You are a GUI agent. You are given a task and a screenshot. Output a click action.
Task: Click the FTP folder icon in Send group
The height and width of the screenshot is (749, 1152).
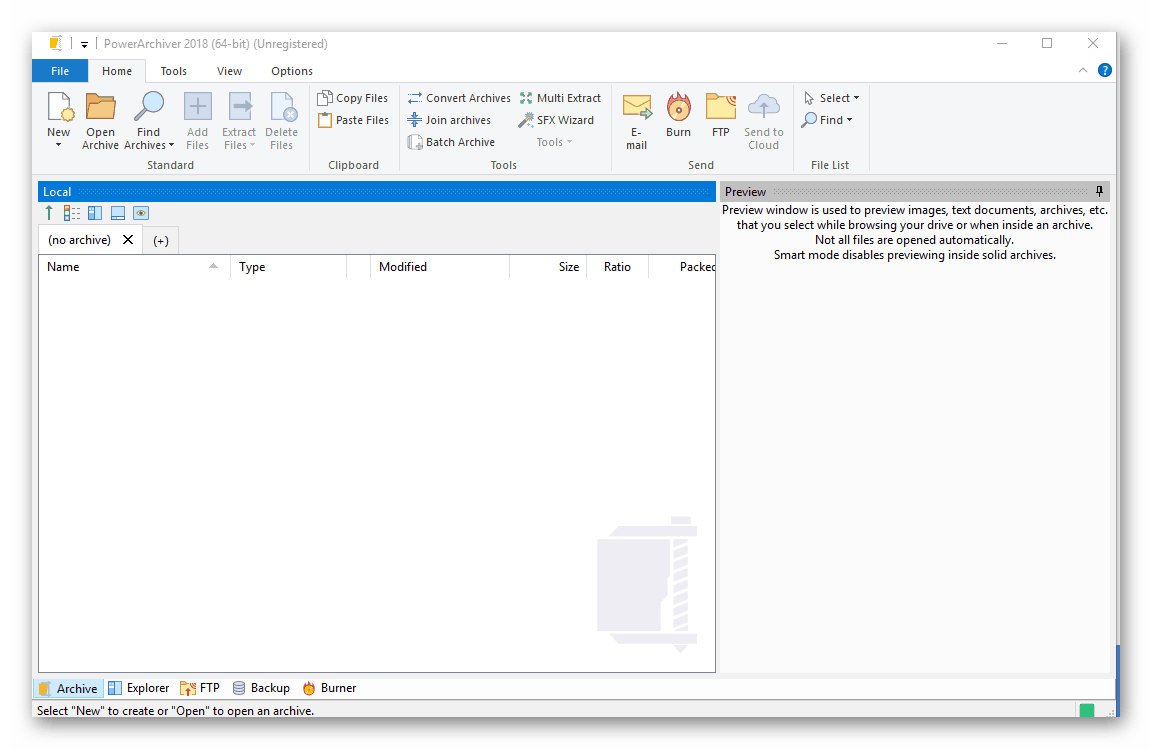(x=721, y=107)
